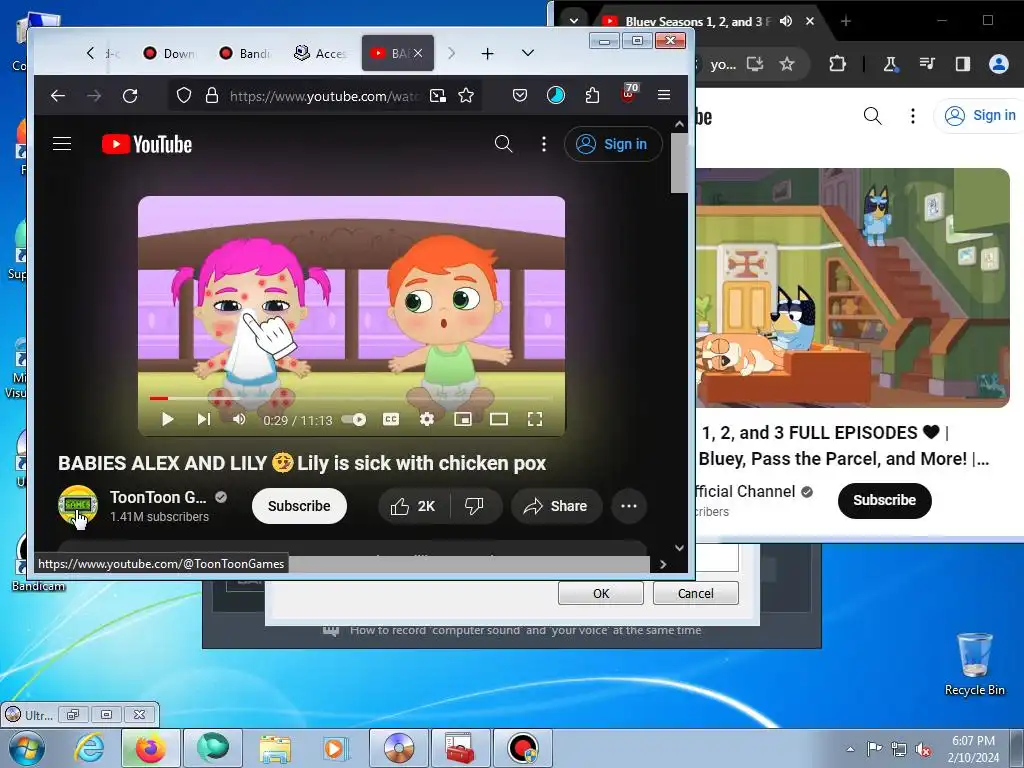Open the Chrome profile avatar
This screenshot has height=768, width=1024.
(999, 63)
